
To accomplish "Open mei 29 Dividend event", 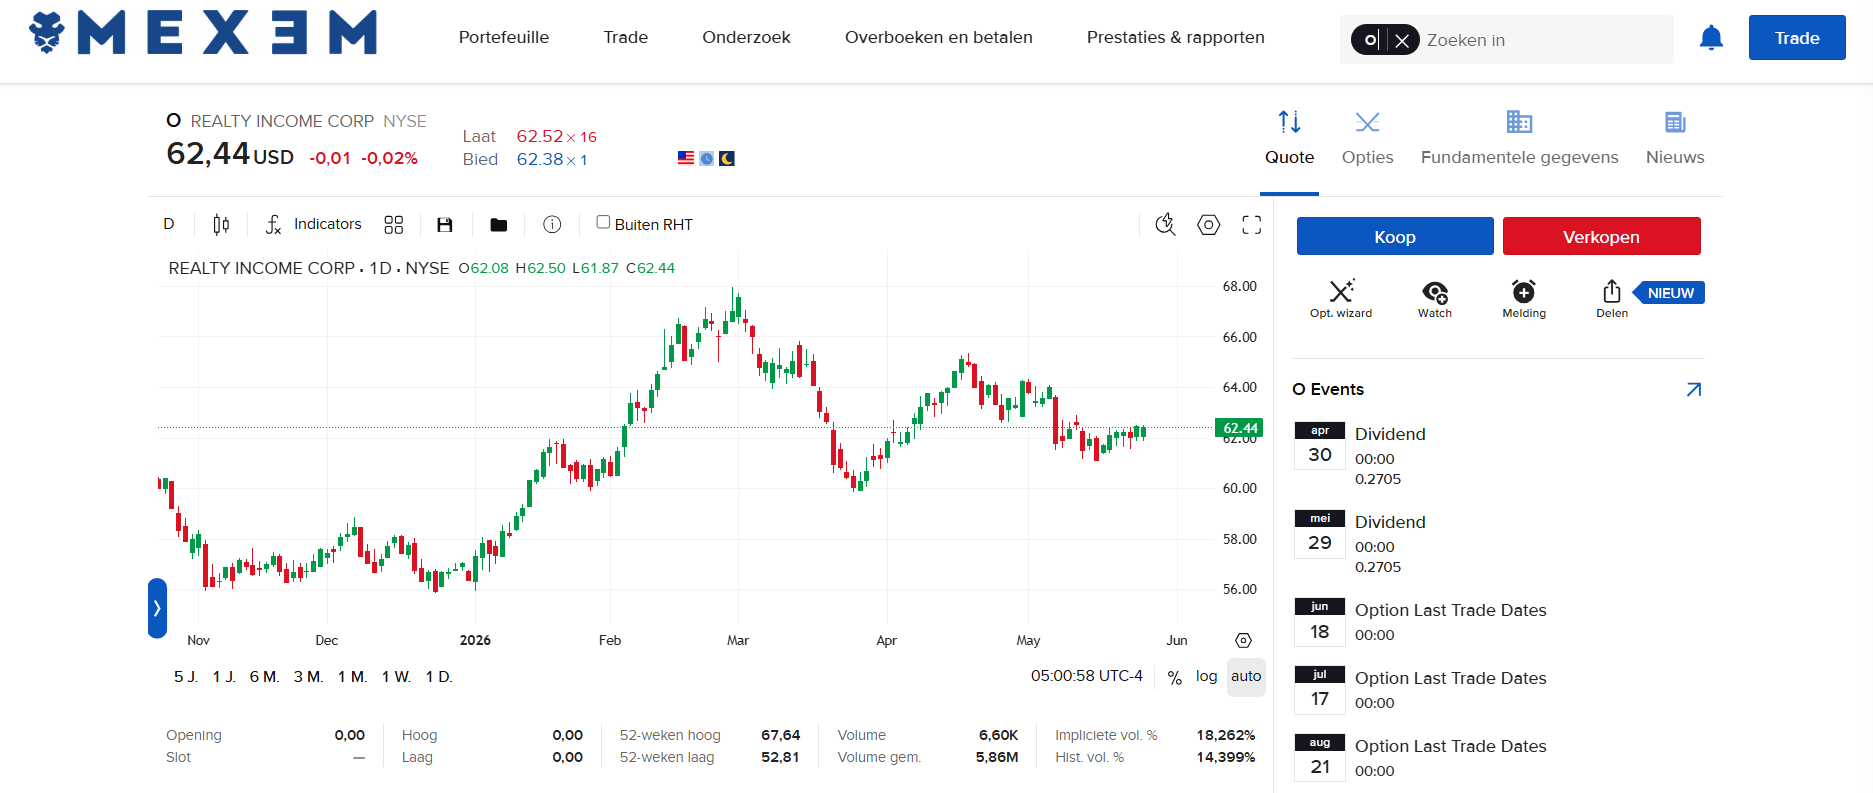I will point(1498,544).
